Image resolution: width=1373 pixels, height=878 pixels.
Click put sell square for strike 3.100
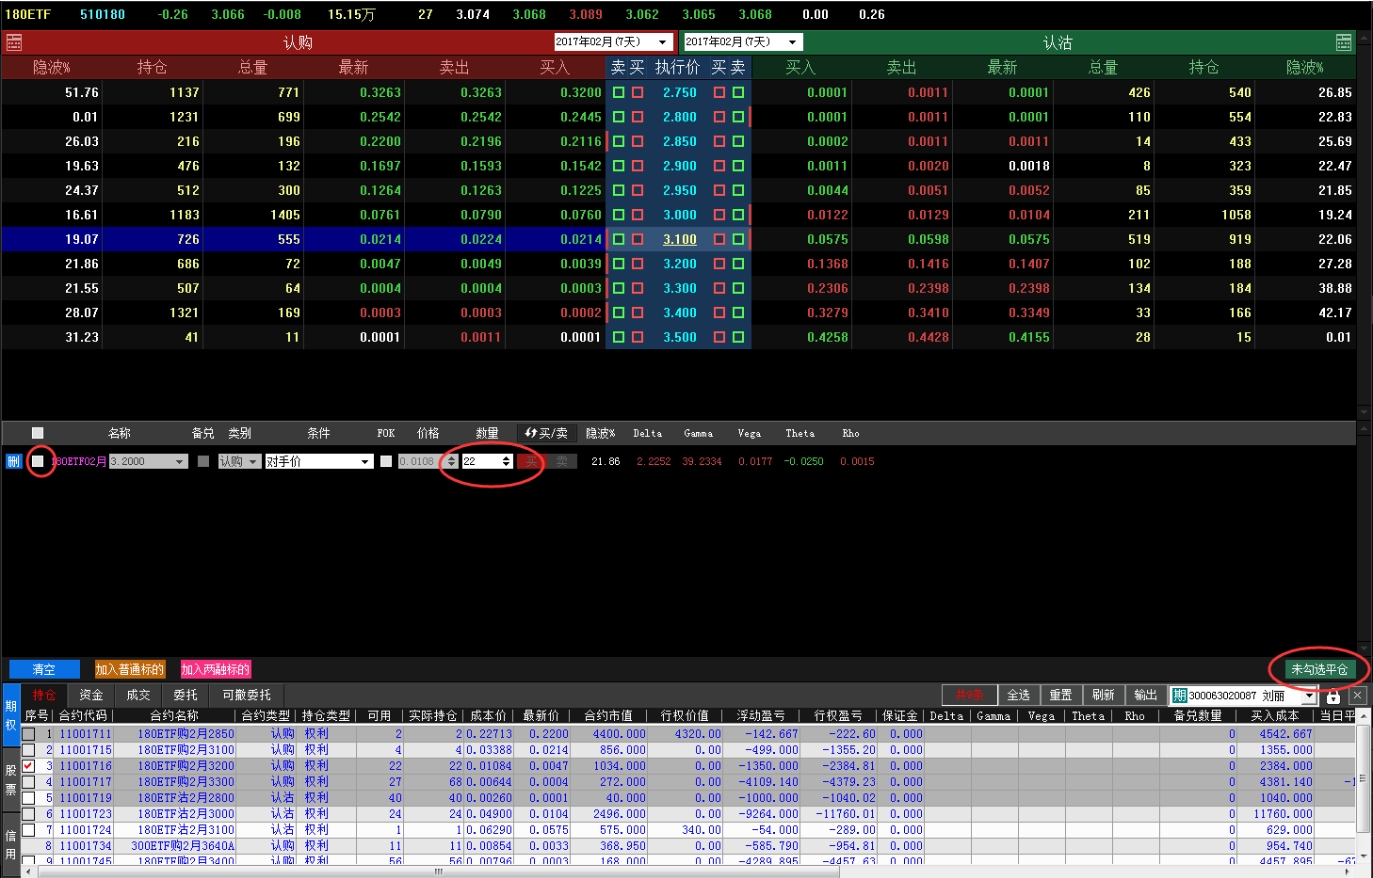738,239
